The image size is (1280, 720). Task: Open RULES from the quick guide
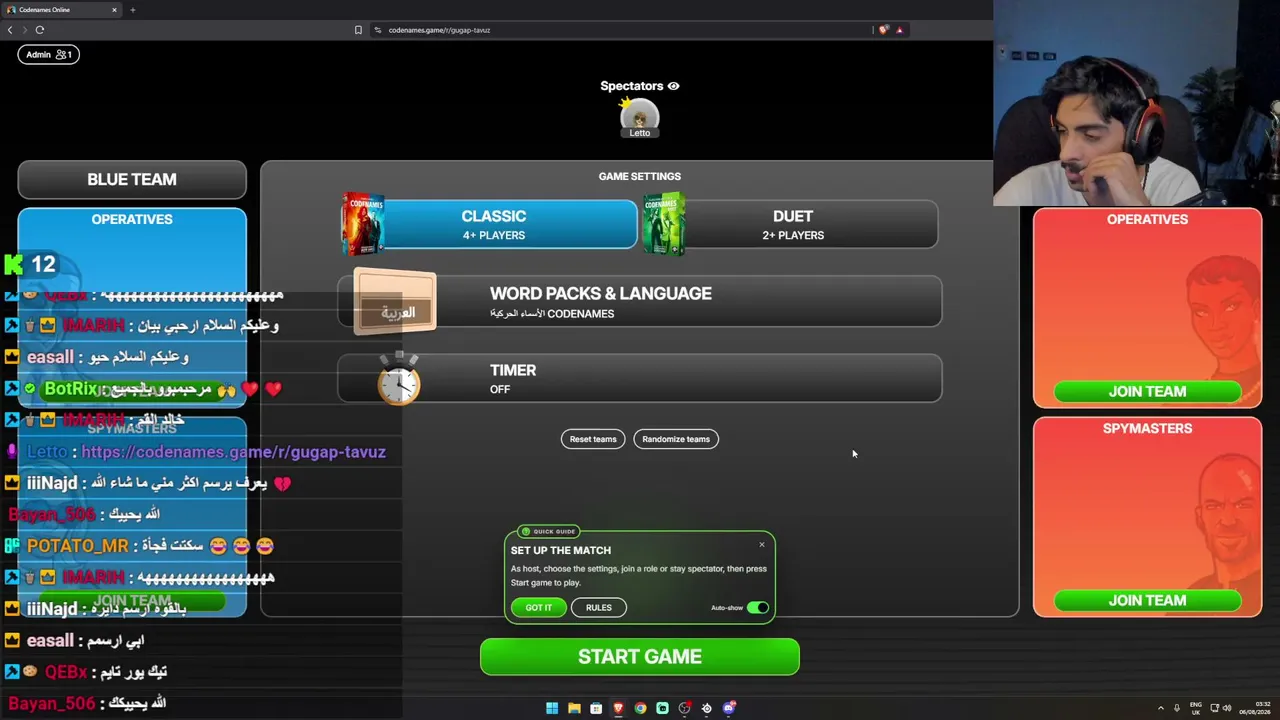tap(598, 607)
